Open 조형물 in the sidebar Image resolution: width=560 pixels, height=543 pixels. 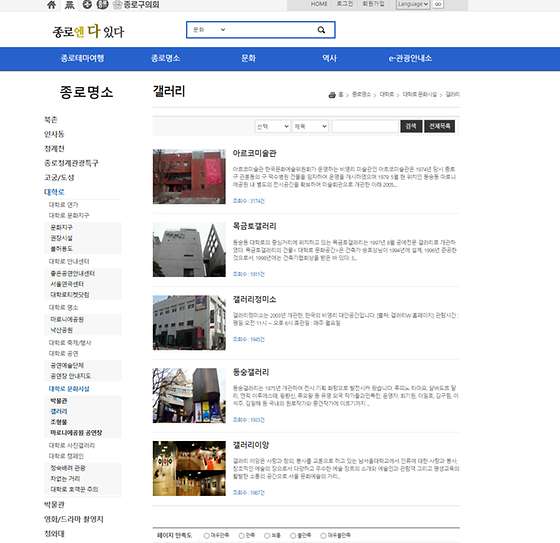[59, 422]
